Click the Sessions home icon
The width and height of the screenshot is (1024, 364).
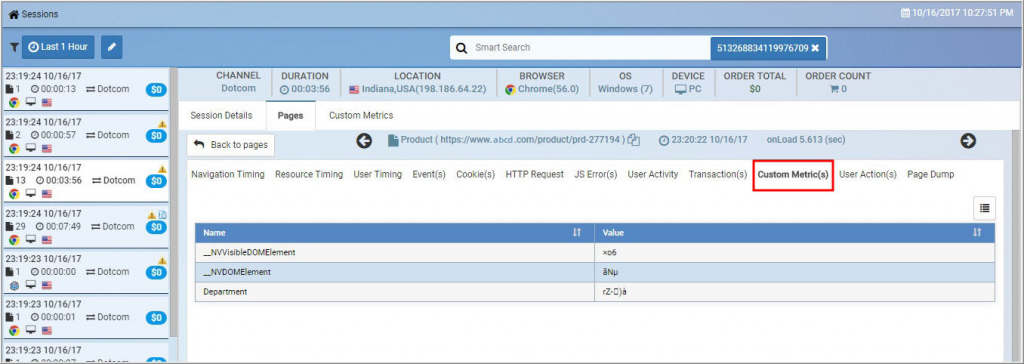click(x=13, y=14)
